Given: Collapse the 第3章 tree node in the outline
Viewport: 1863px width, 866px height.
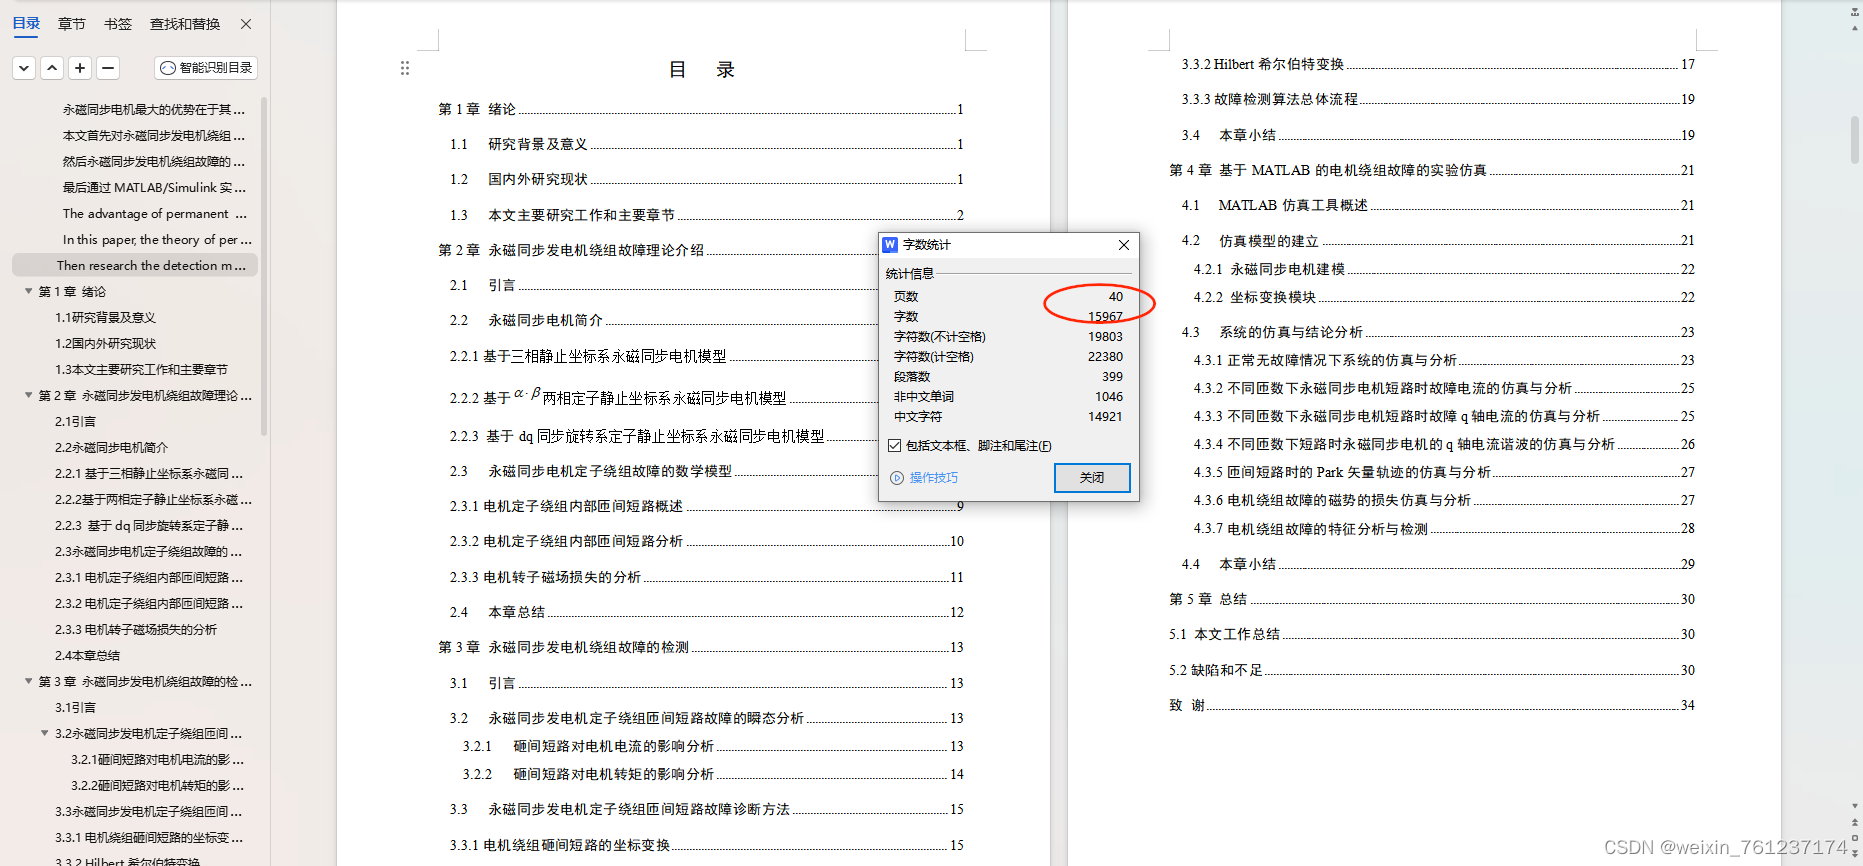Looking at the screenshot, I should point(28,681).
